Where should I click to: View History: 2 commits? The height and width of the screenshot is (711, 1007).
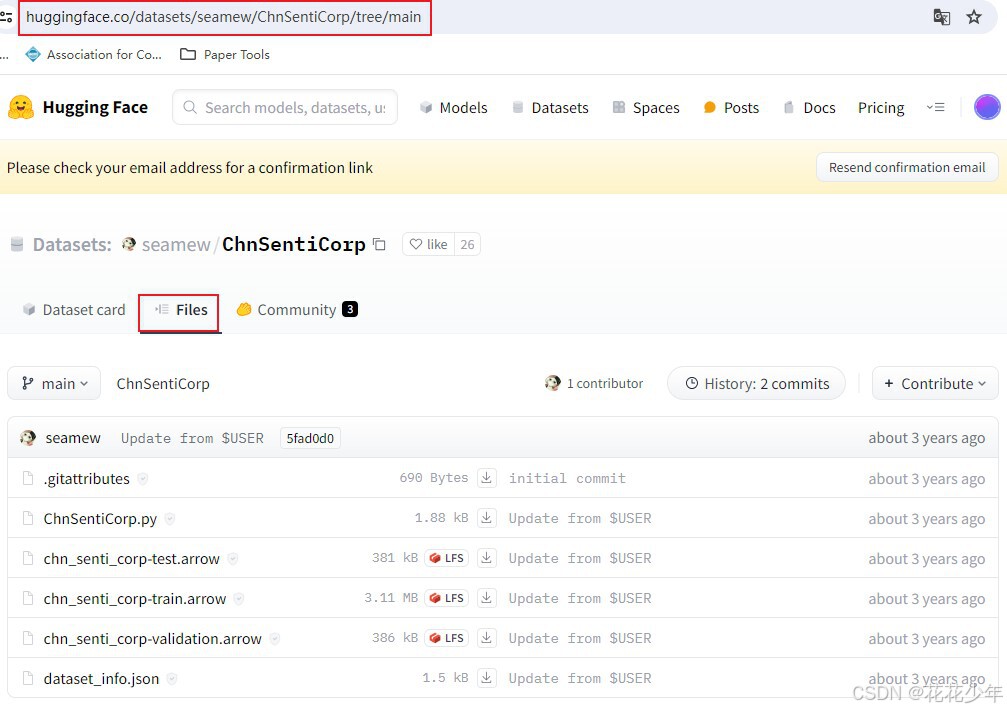(x=757, y=383)
